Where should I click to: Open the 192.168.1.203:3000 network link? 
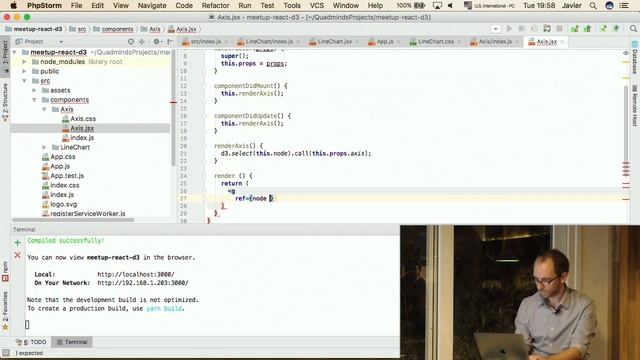(x=142, y=282)
